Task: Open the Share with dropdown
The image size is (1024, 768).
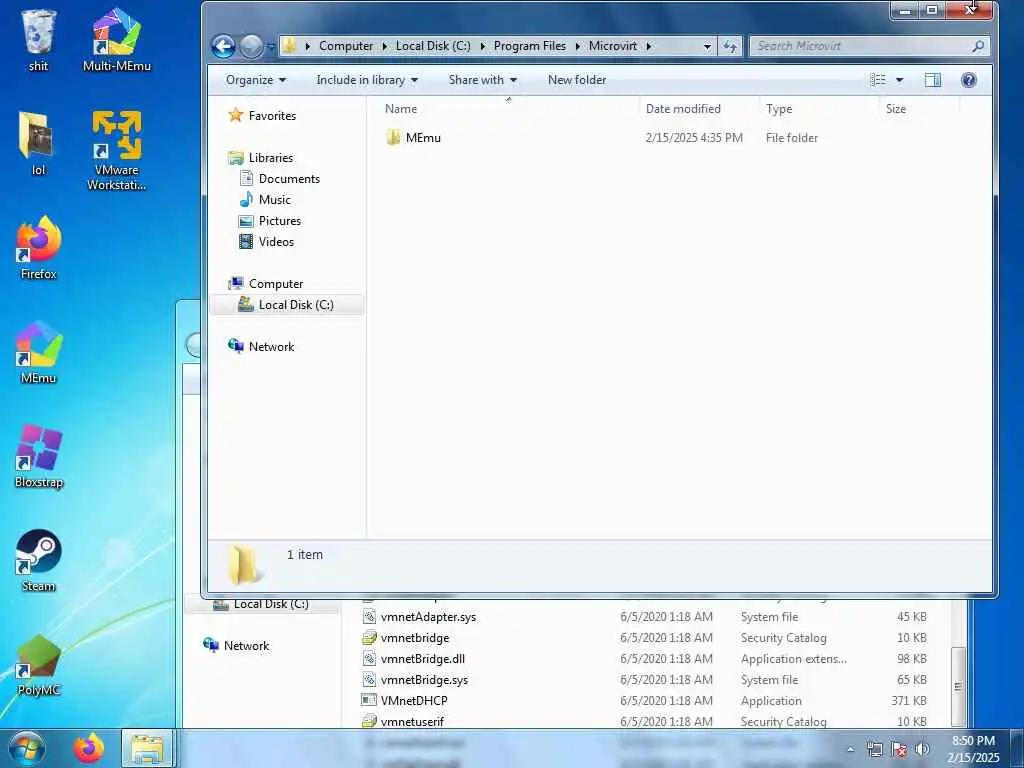Action: [x=483, y=80]
